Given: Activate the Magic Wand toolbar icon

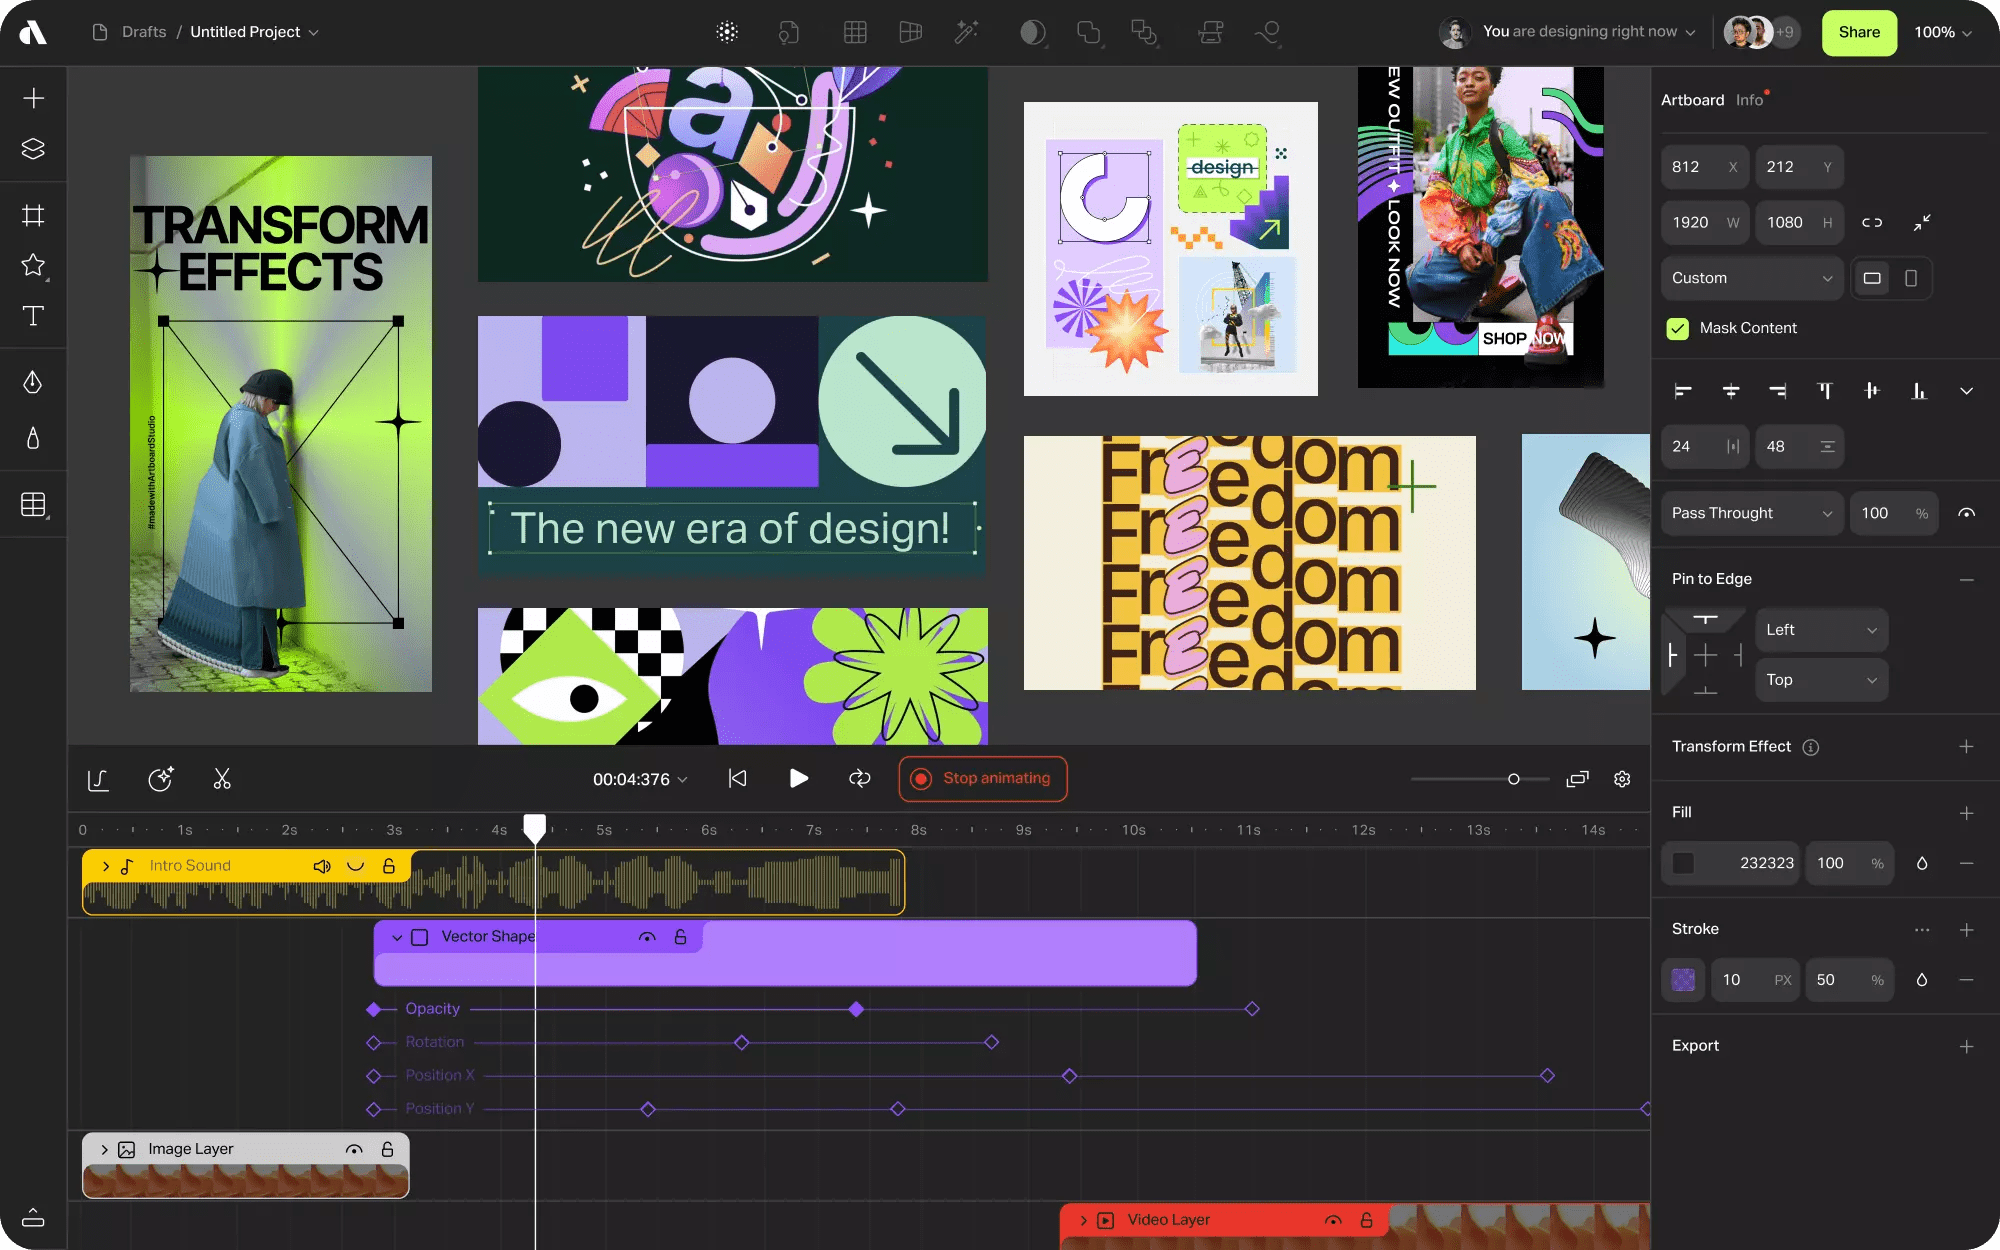Looking at the screenshot, I should (966, 31).
